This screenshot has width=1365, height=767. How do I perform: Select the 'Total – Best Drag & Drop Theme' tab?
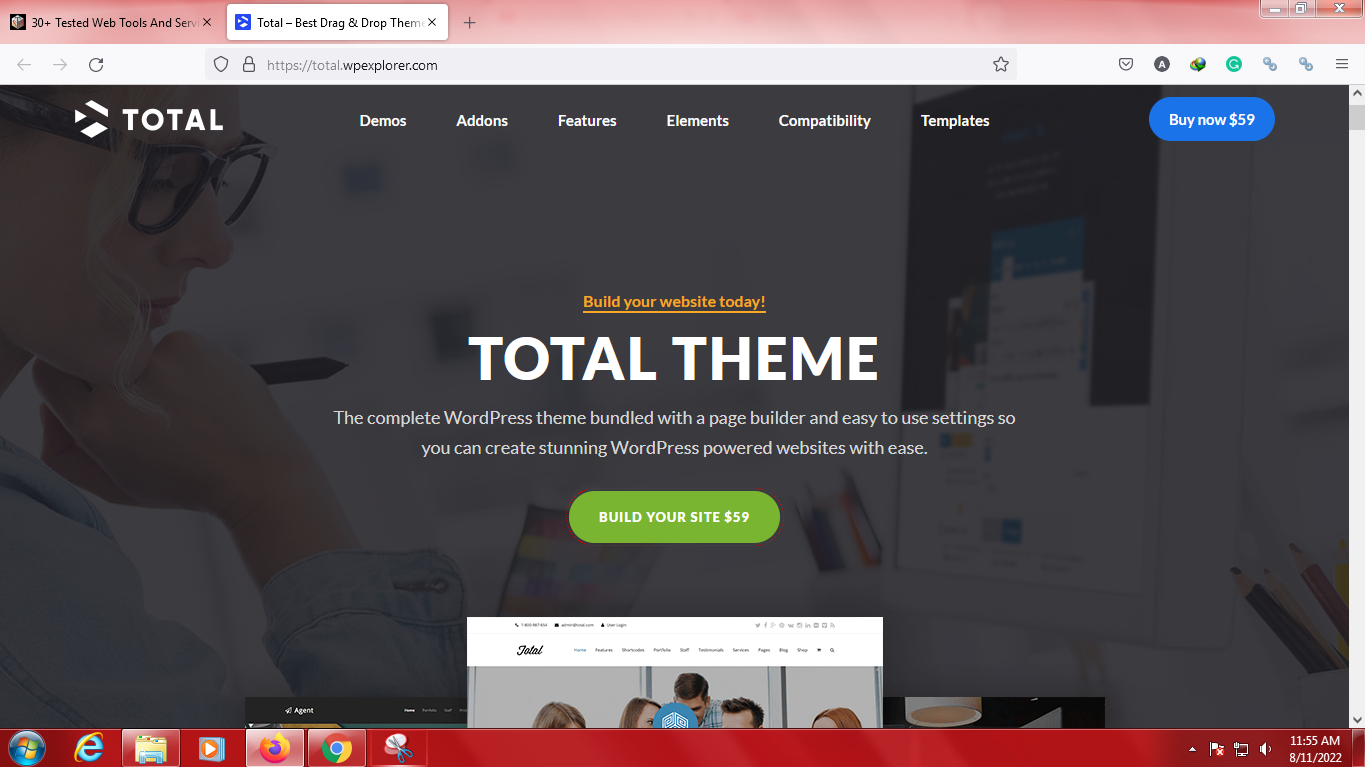[337, 22]
